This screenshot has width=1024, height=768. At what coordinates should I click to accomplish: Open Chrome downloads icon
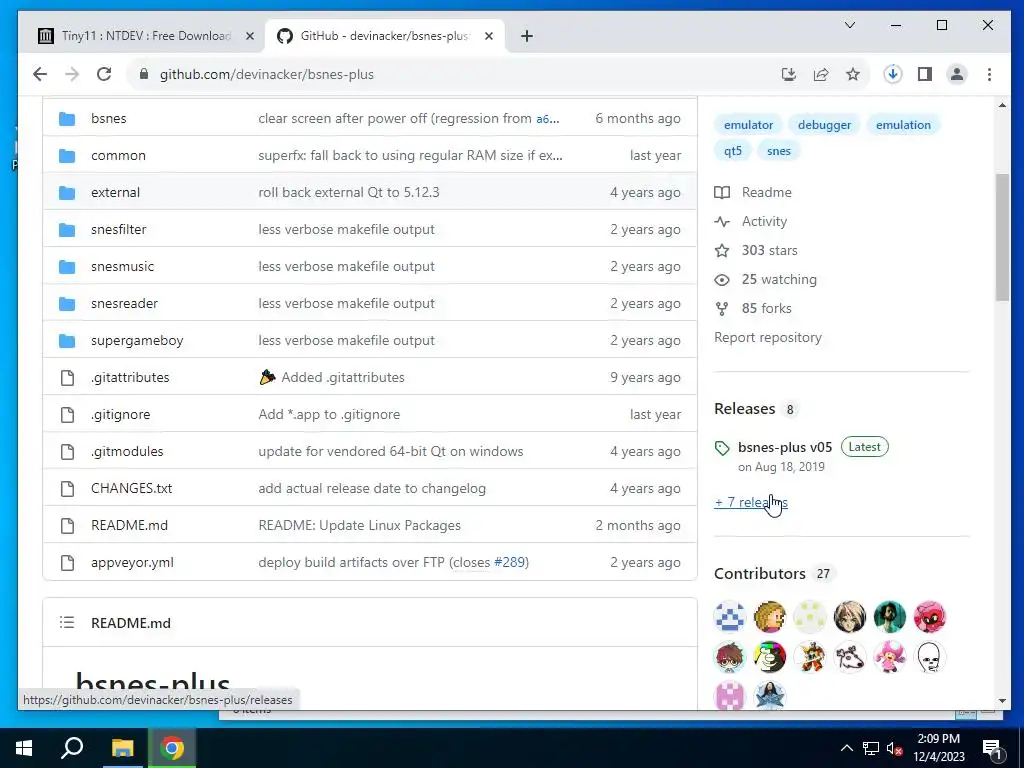[893, 74]
